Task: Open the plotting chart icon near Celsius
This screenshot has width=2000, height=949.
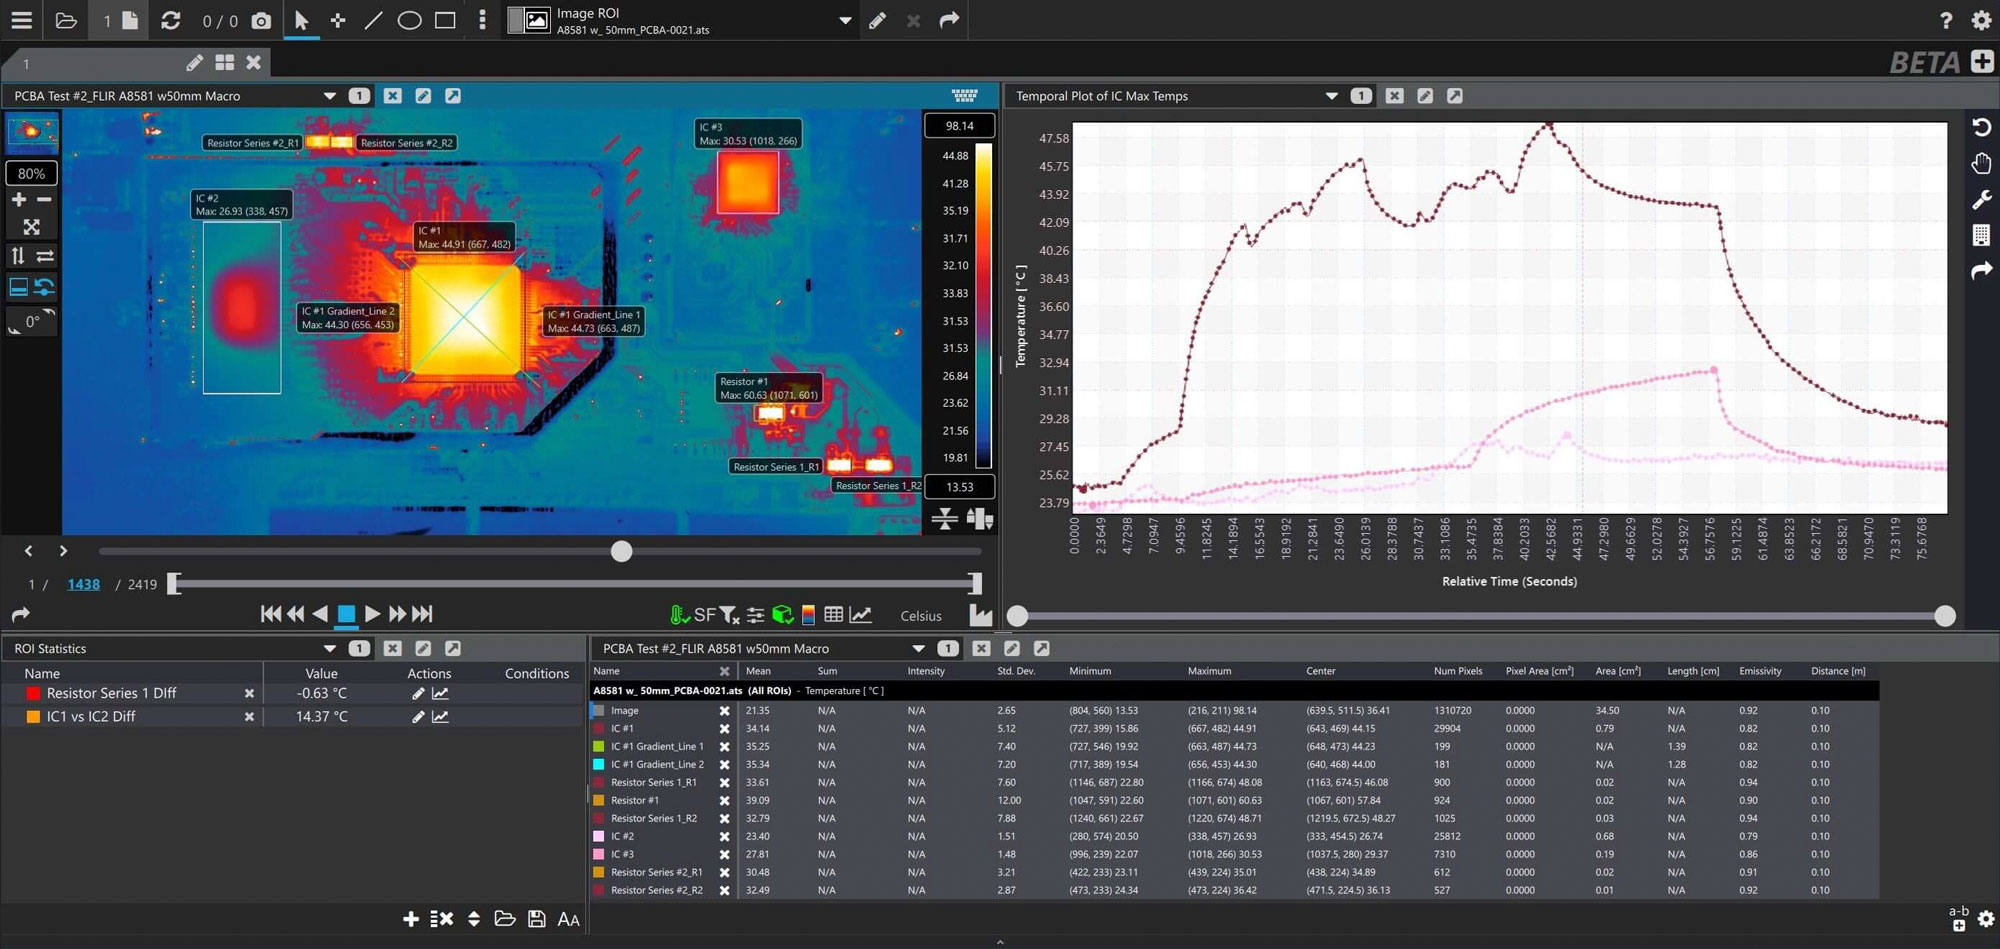Action: 860,614
